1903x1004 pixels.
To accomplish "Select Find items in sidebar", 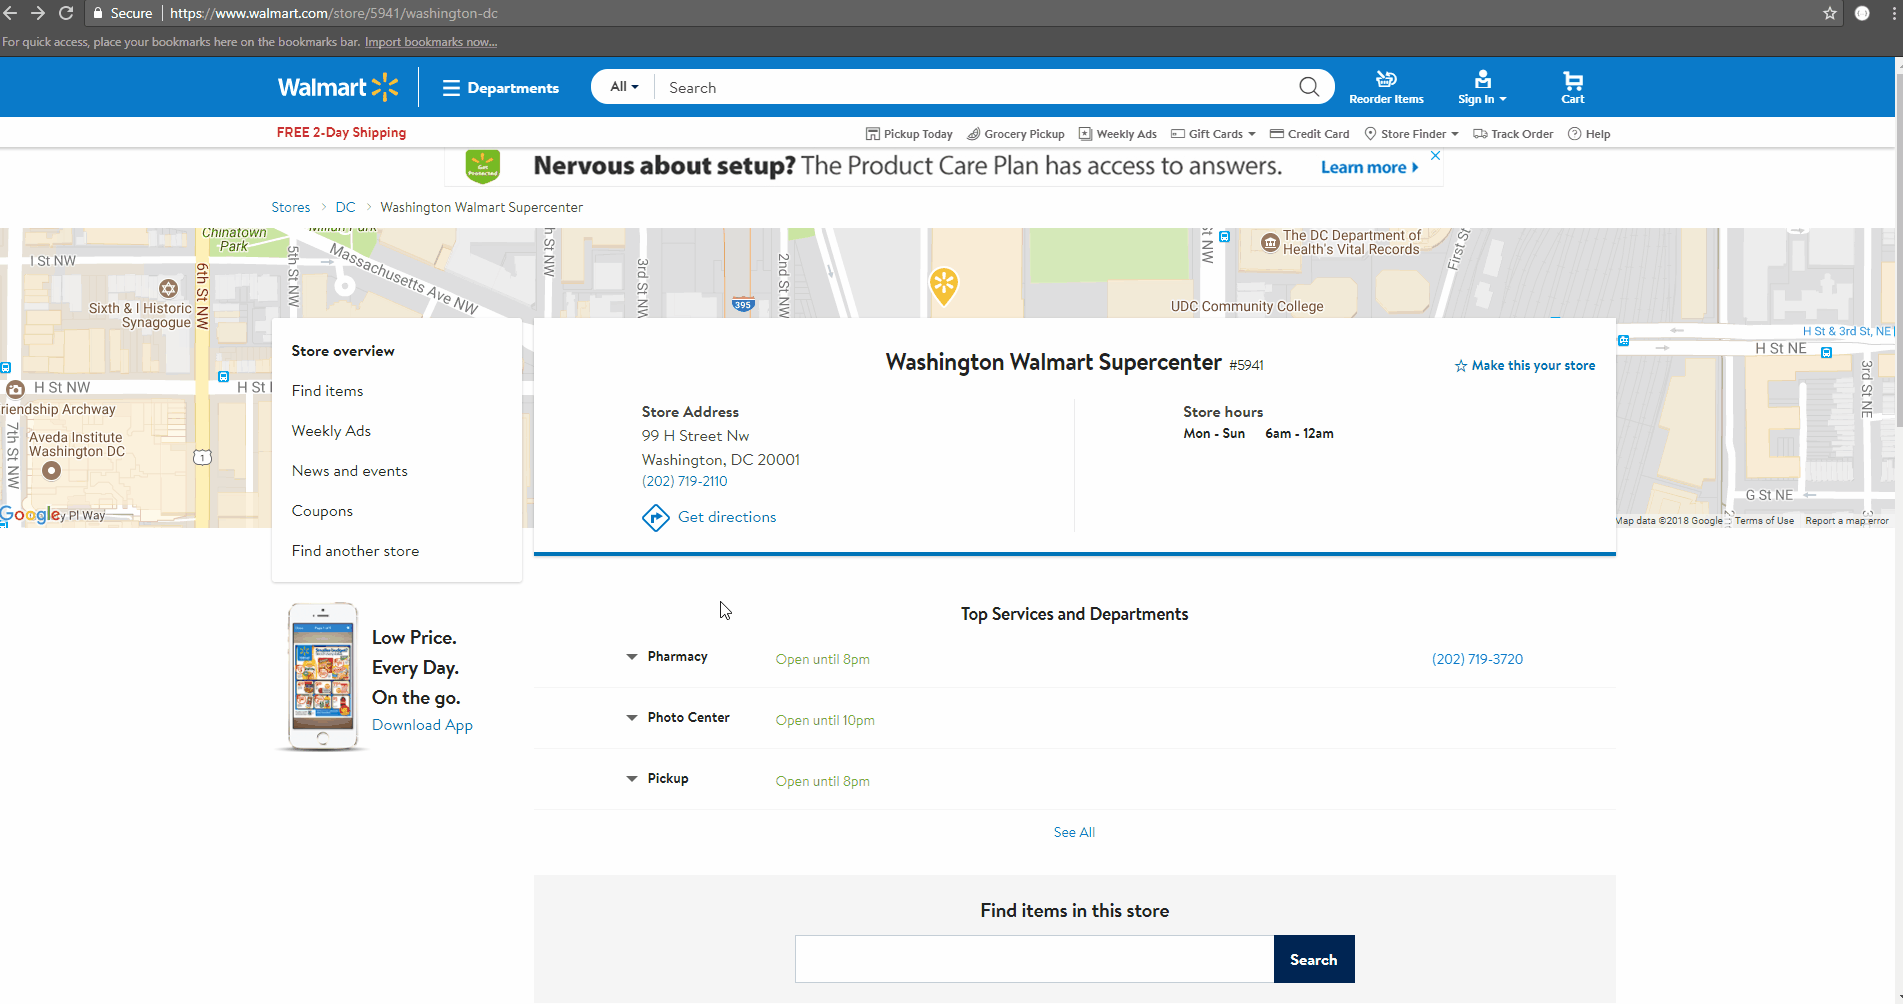I will tap(327, 391).
